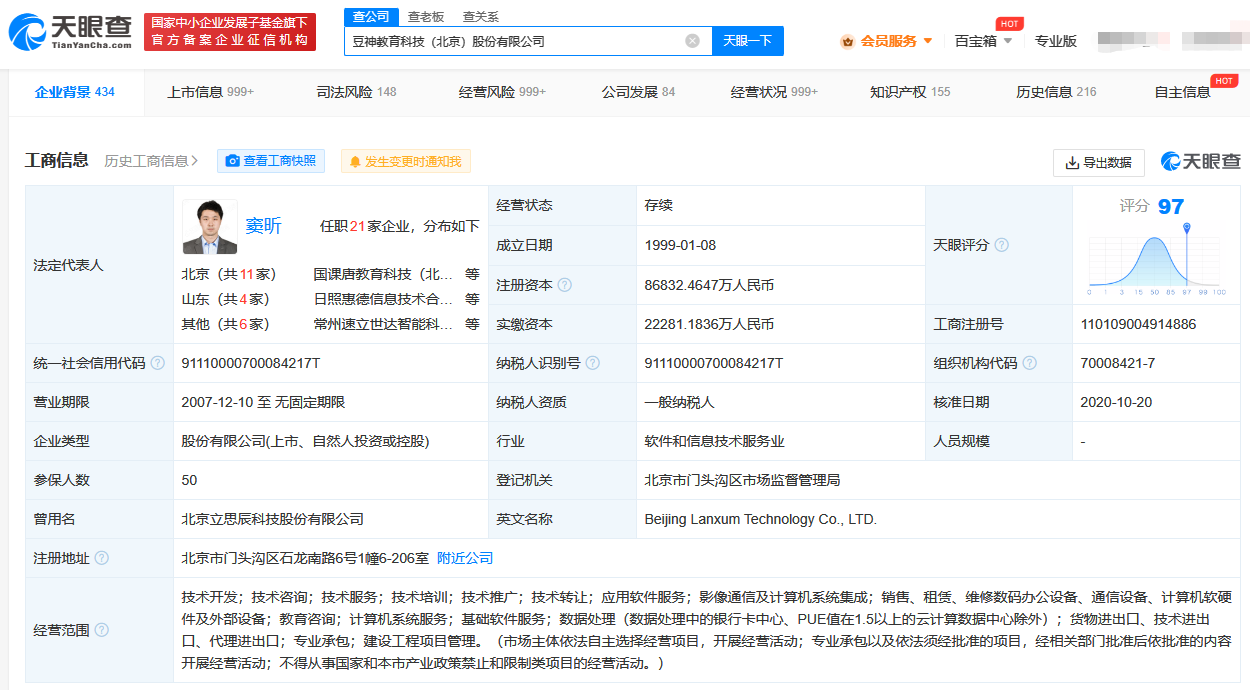Image resolution: width=1250 pixels, height=690 pixels.
Task: Enable 发生变更时通知我 change notification
Action: click(406, 161)
